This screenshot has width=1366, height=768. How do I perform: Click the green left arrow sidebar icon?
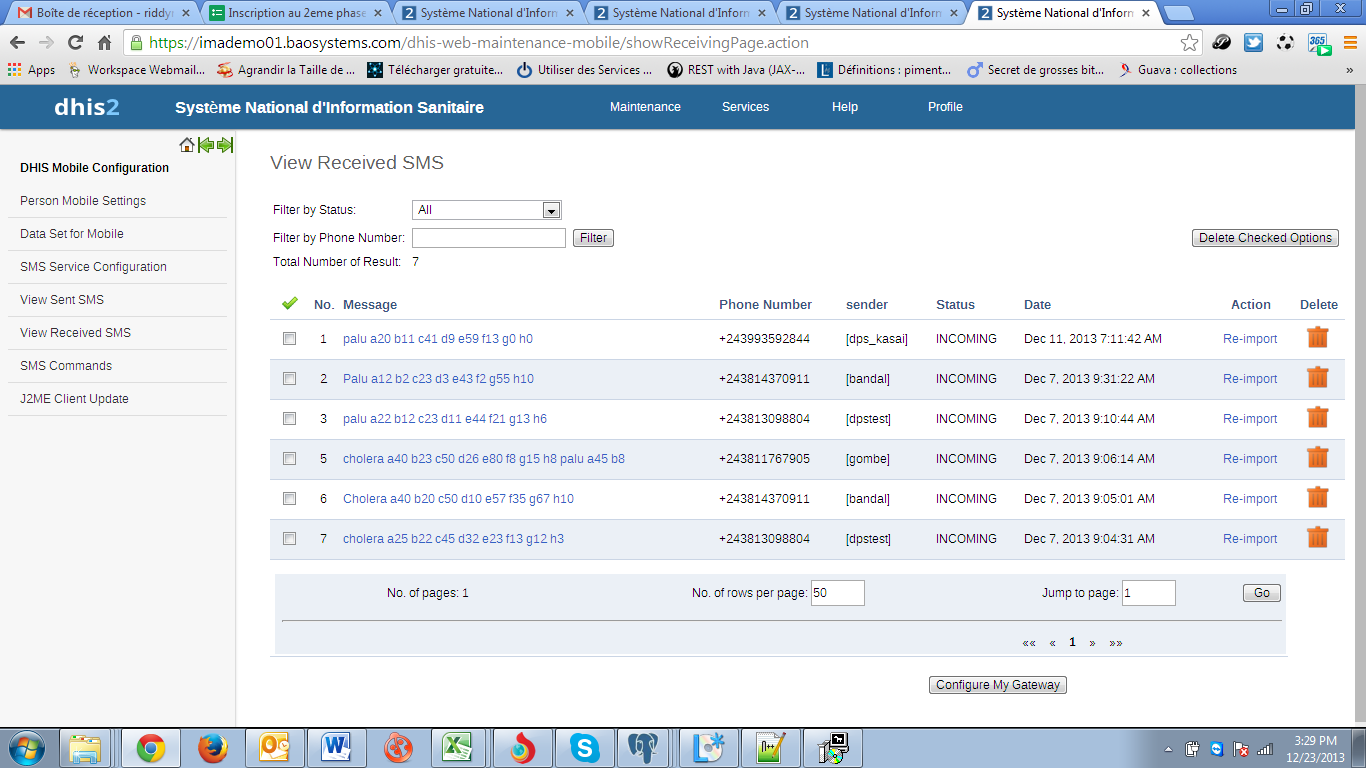pos(206,145)
